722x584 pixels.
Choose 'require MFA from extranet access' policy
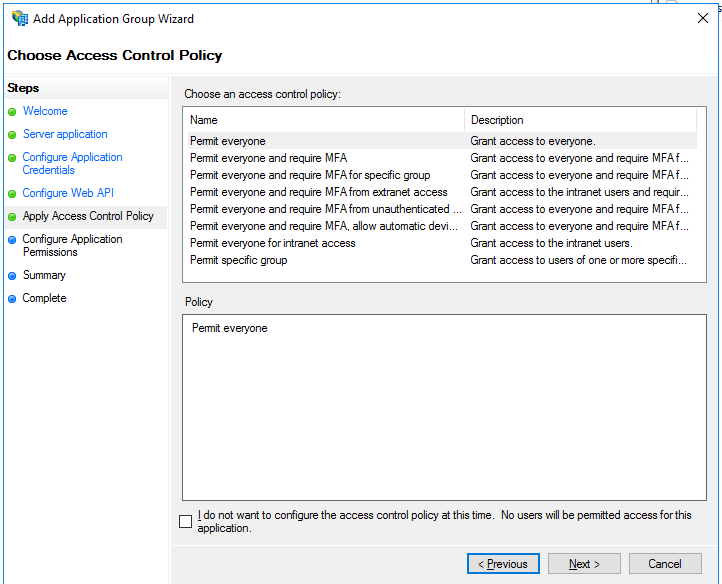tap(318, 192)
